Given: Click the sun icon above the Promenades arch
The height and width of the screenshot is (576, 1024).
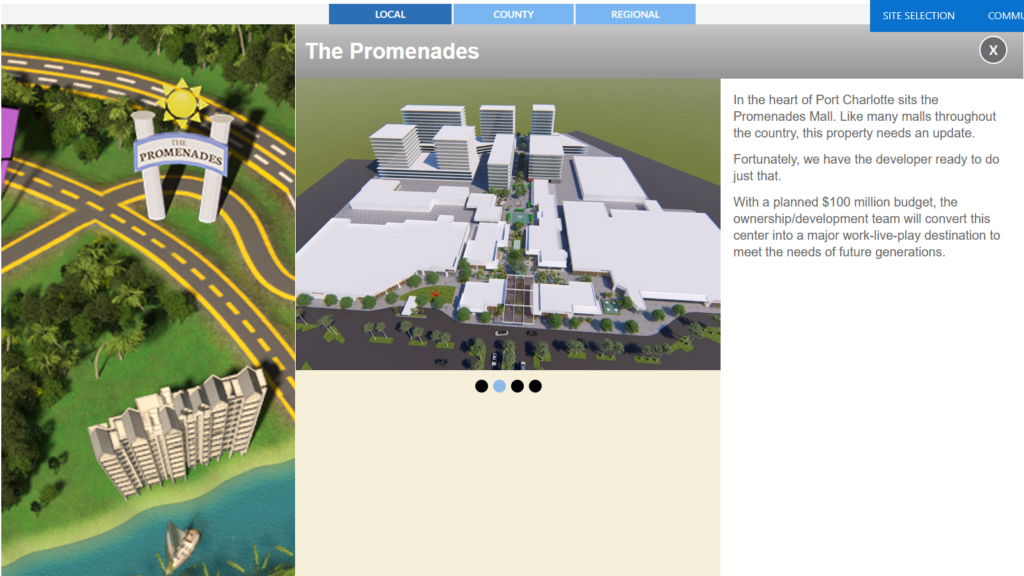Looking at the screenshot, I should [x=182, y=101].
